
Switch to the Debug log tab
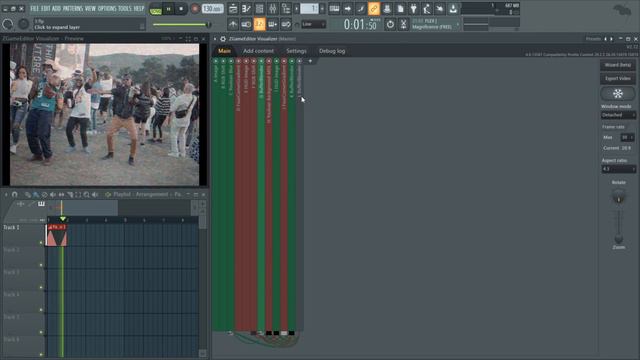pyautogui.click(x=332, y=51)
